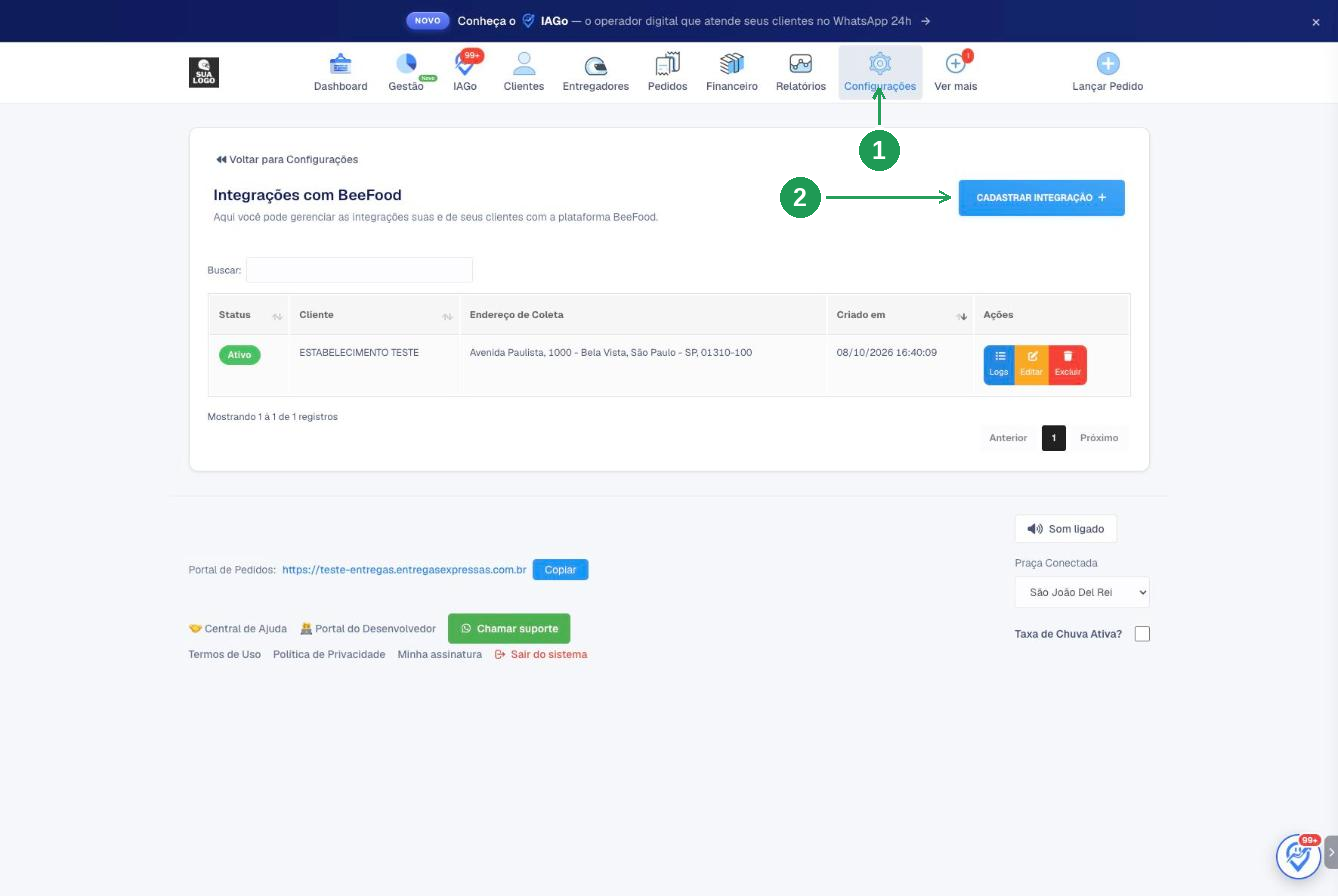The image size is (1338, 896).
Task: Go to pagination page 1
Action: (1054, 438)
